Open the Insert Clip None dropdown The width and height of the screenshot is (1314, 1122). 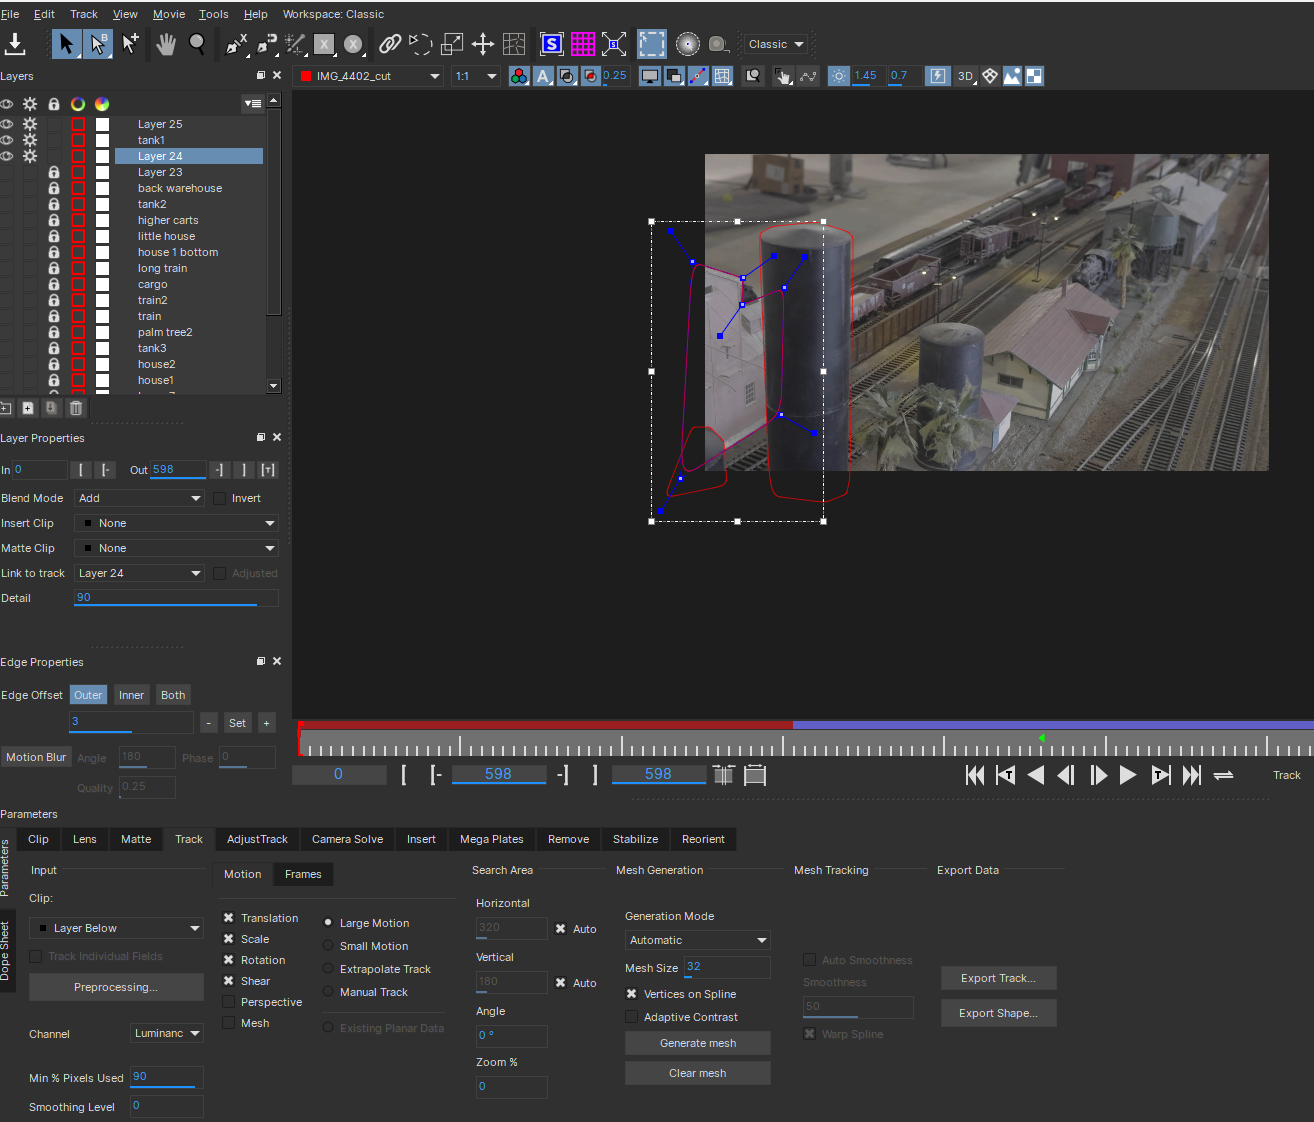tap(176, 523)
